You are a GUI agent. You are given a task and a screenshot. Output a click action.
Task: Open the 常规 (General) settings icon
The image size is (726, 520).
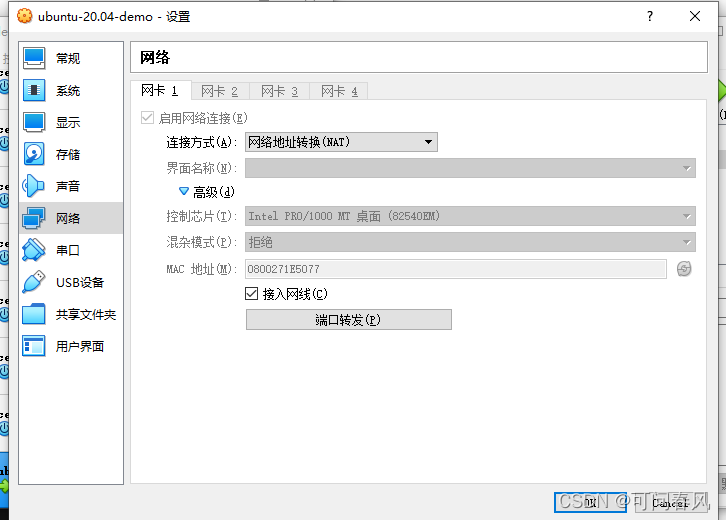point(34,58)
